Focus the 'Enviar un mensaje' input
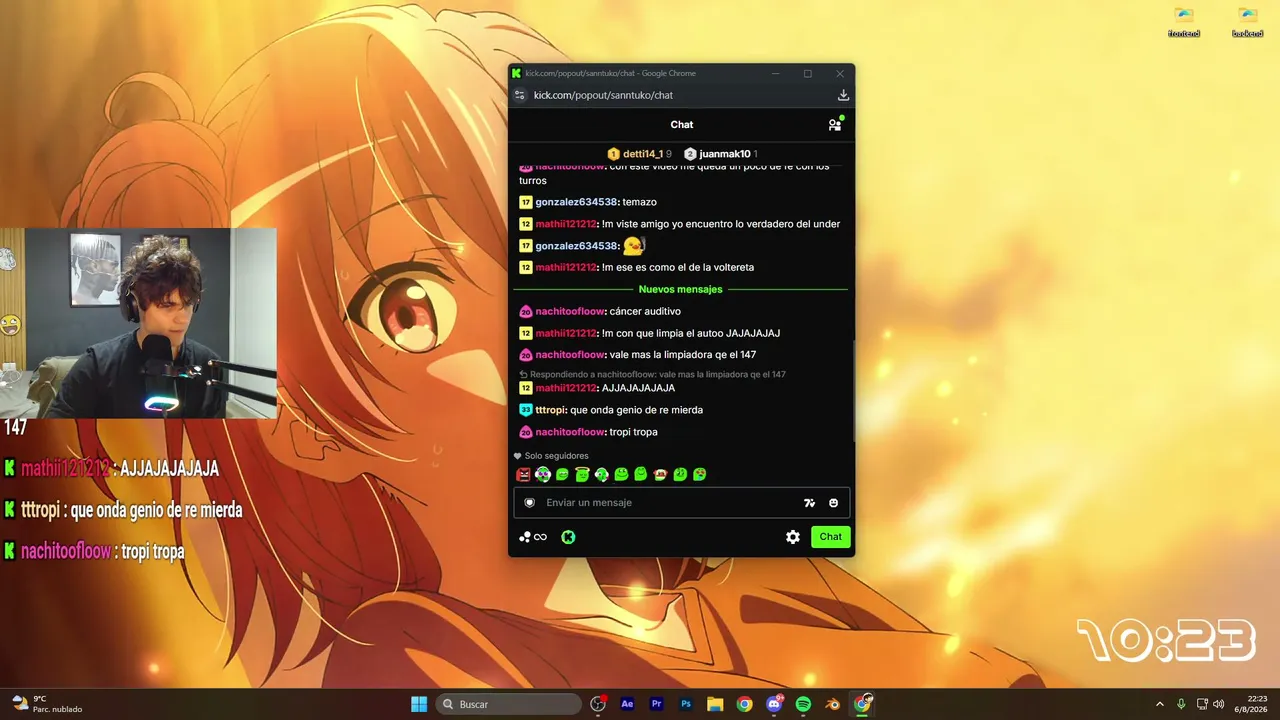 click(x=682, y=503)
